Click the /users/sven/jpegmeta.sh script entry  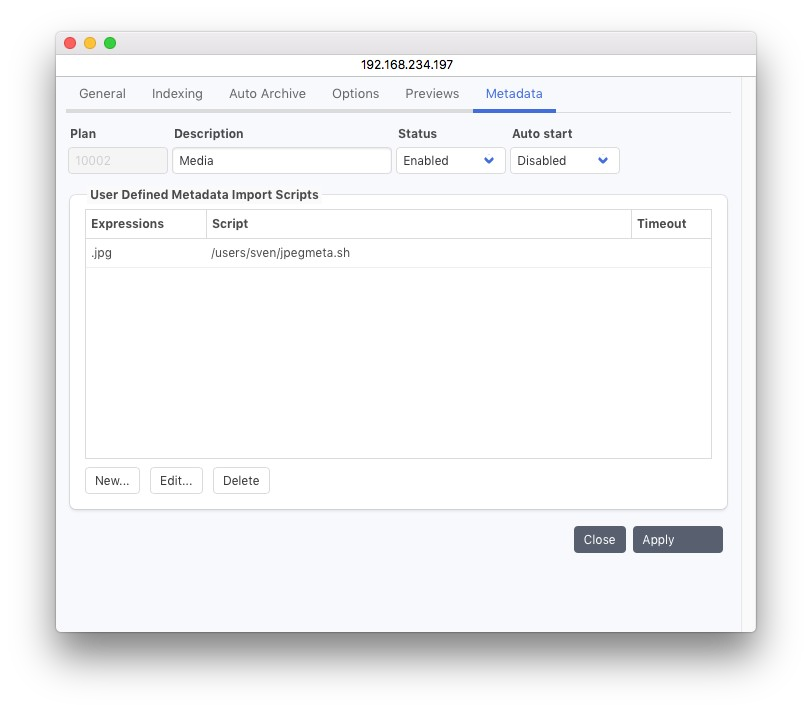[281, 253]
